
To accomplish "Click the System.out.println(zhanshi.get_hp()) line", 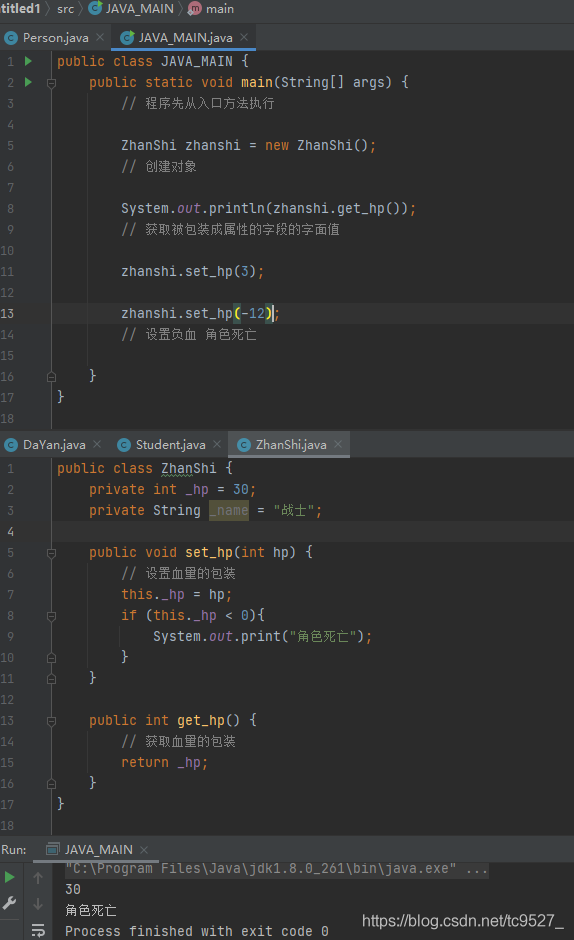I will coord(268,209).
